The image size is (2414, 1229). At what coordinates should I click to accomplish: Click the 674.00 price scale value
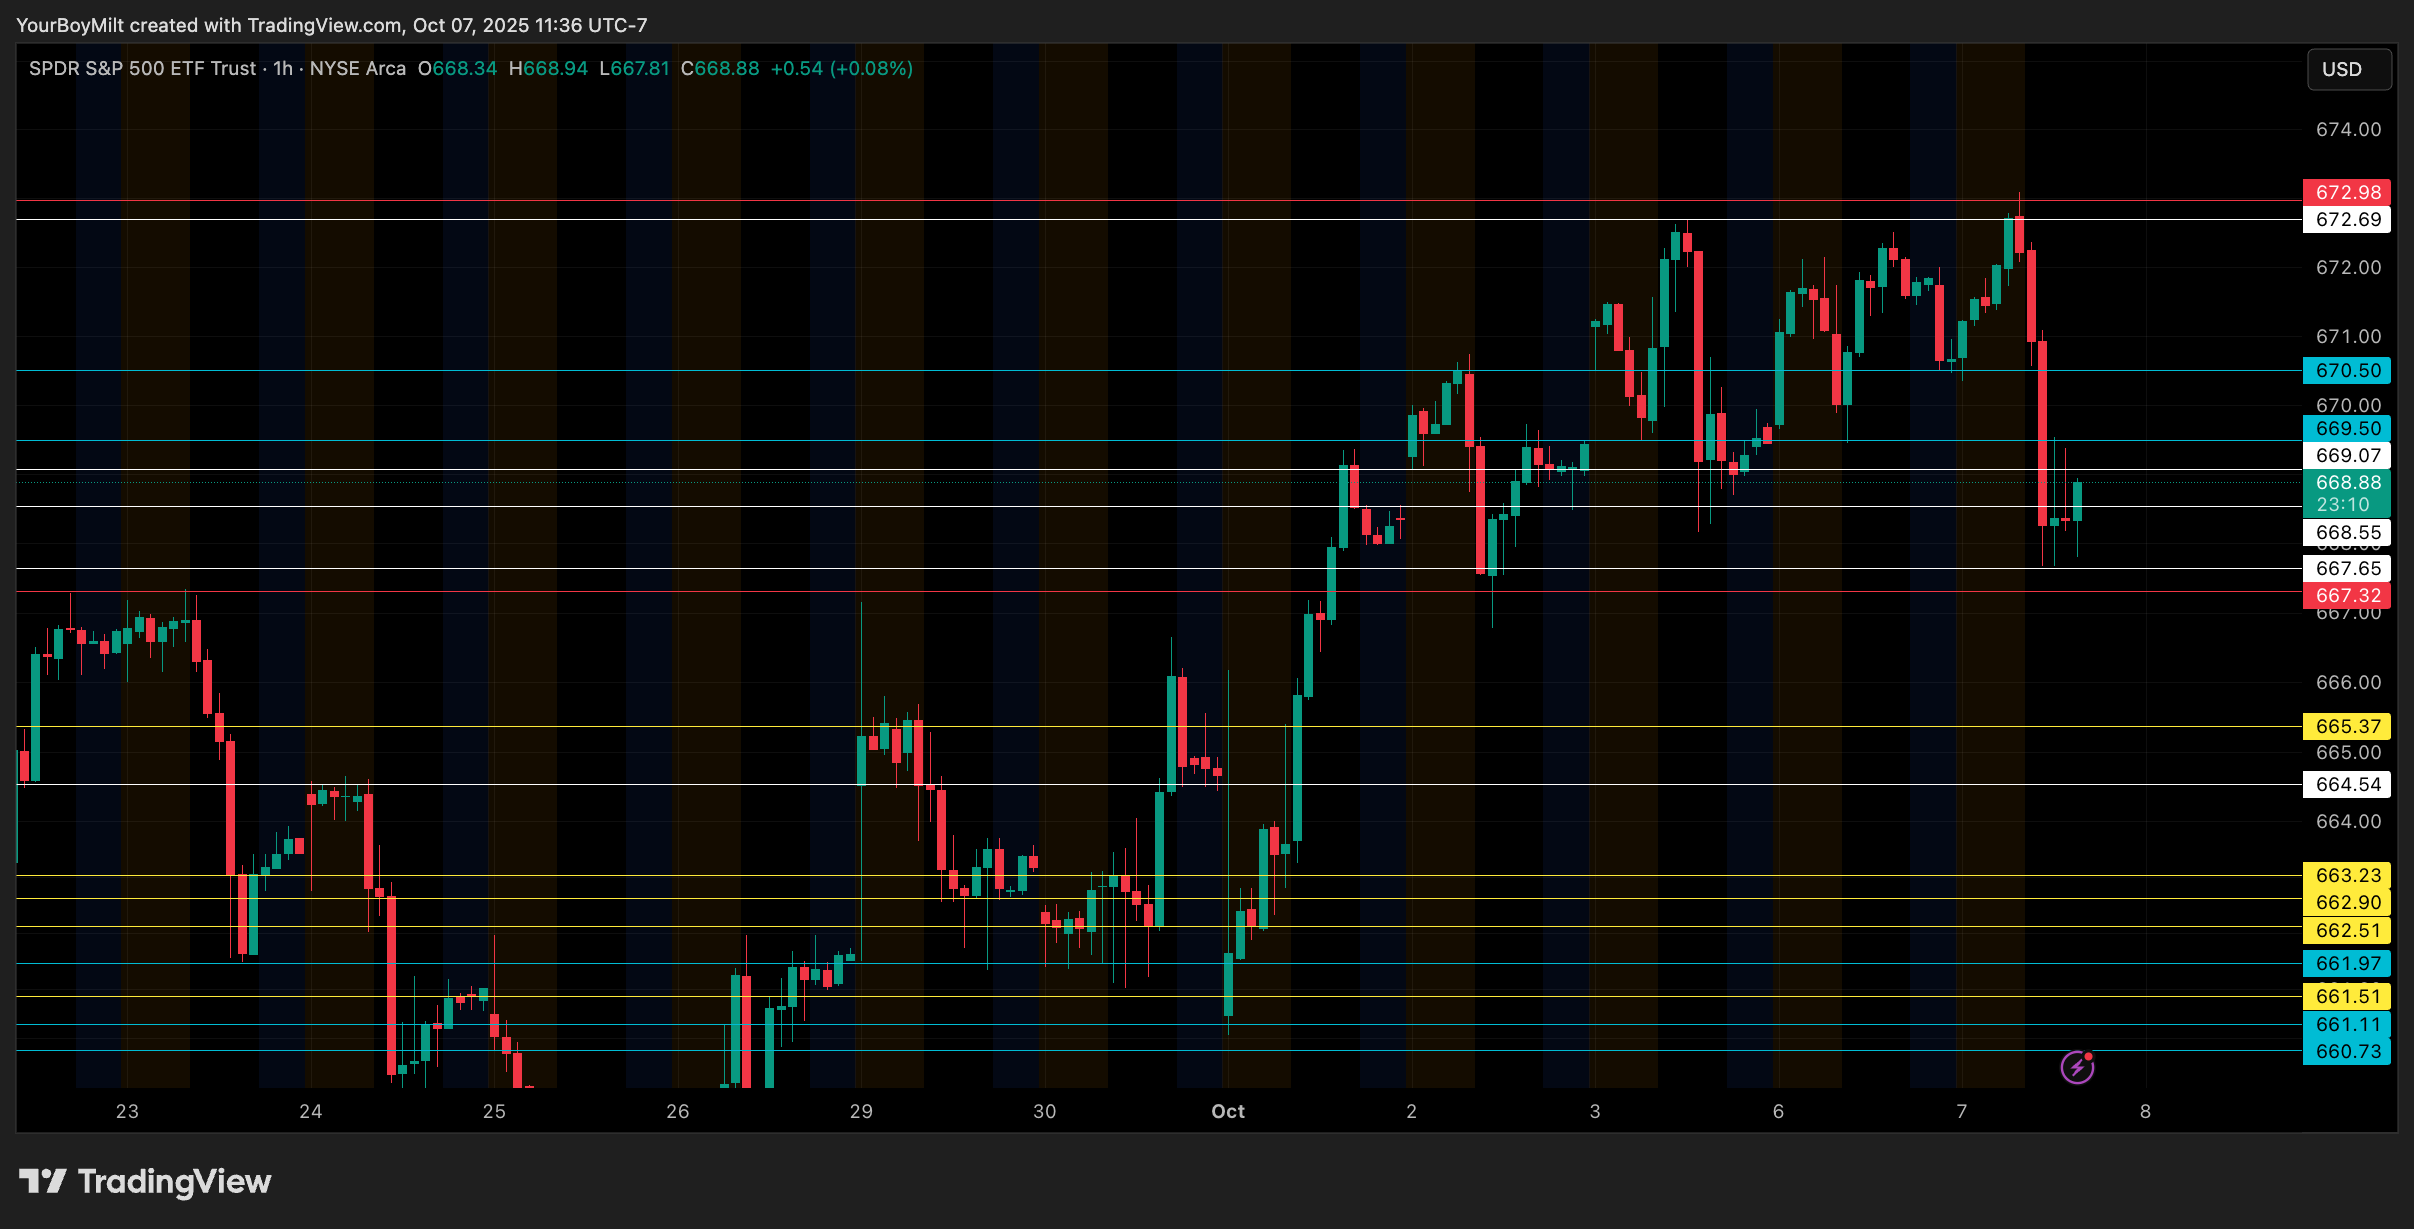[x=2348, y=129]
